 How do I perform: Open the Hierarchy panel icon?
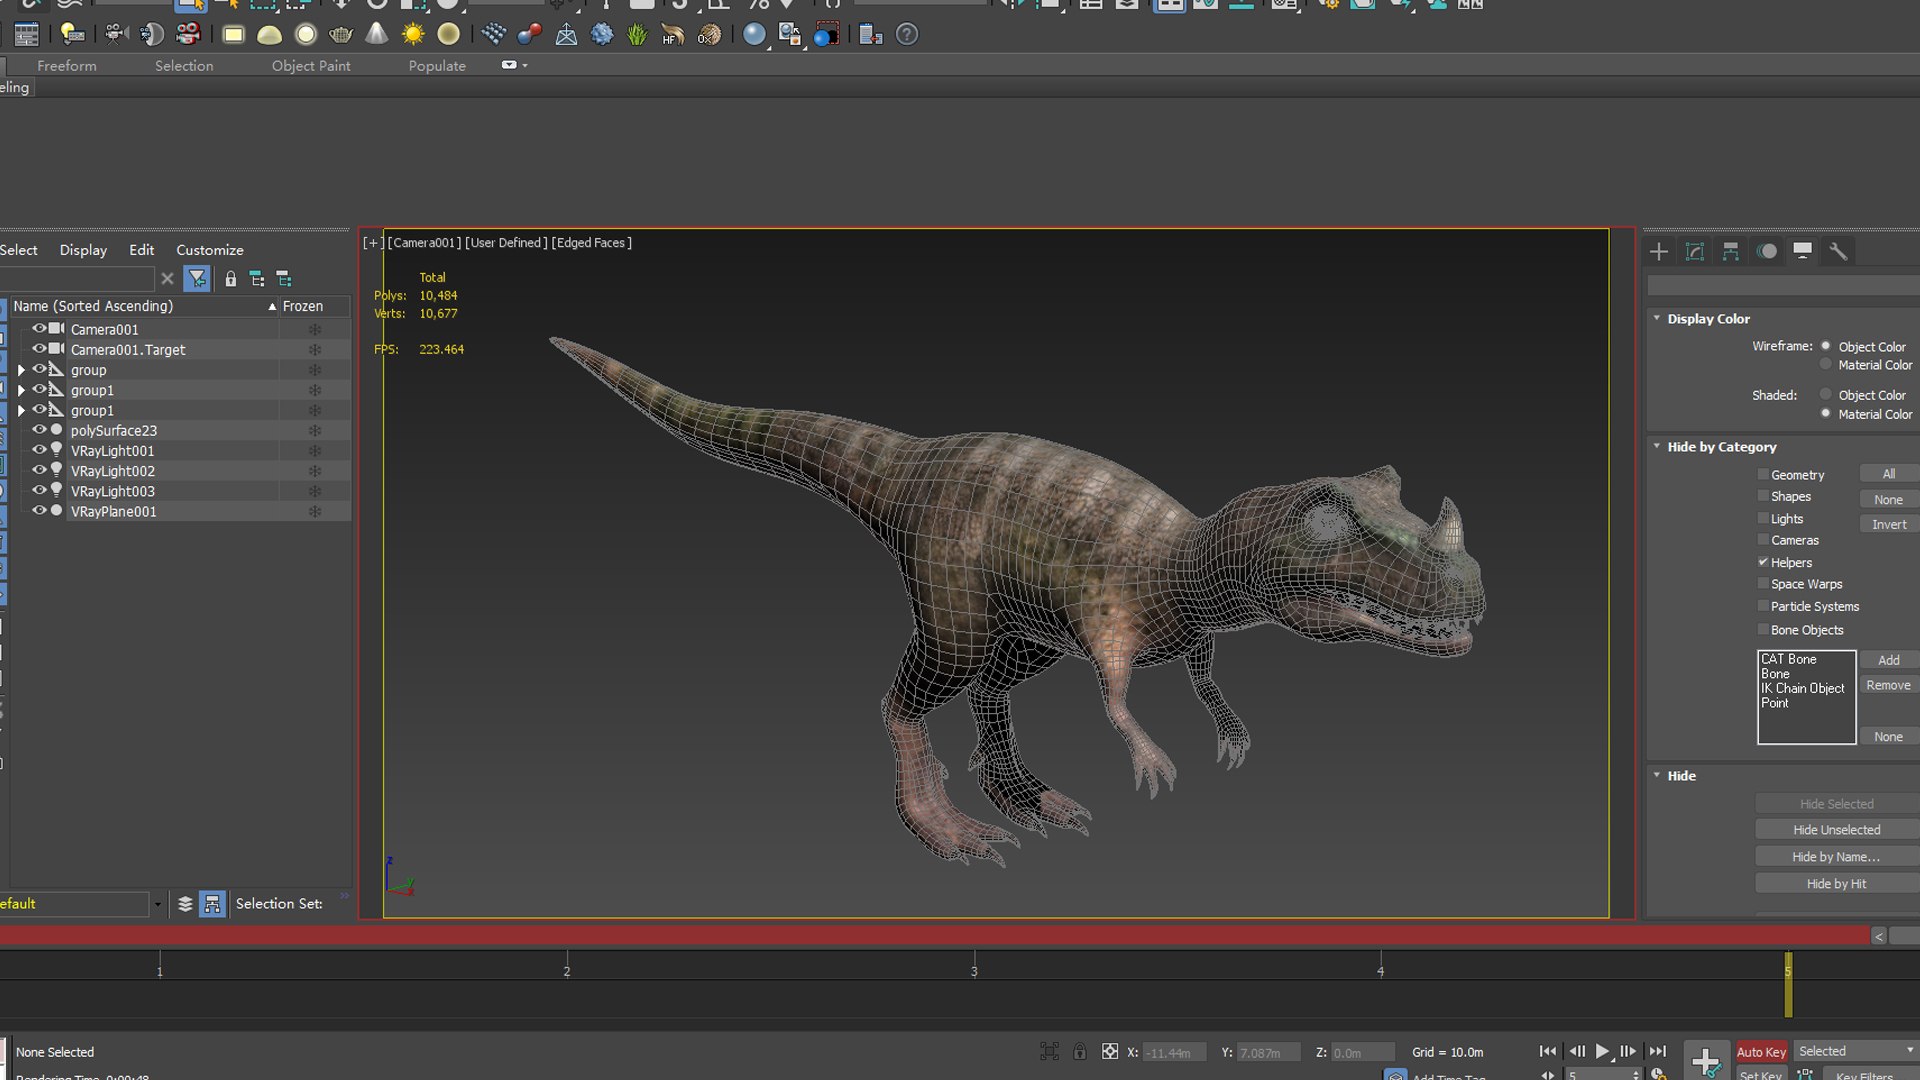[x=1731, y=252]
